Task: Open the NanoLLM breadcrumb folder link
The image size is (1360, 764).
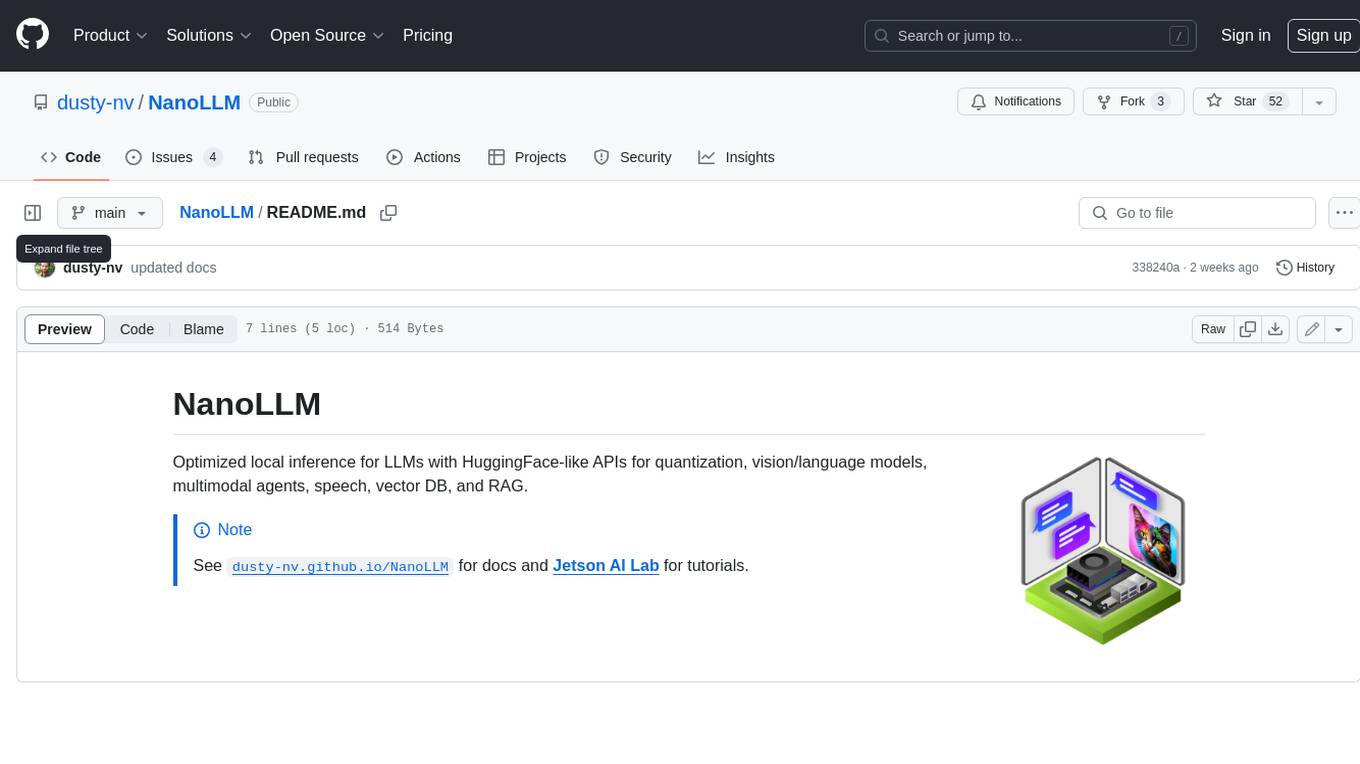Action: coord(216,213)
